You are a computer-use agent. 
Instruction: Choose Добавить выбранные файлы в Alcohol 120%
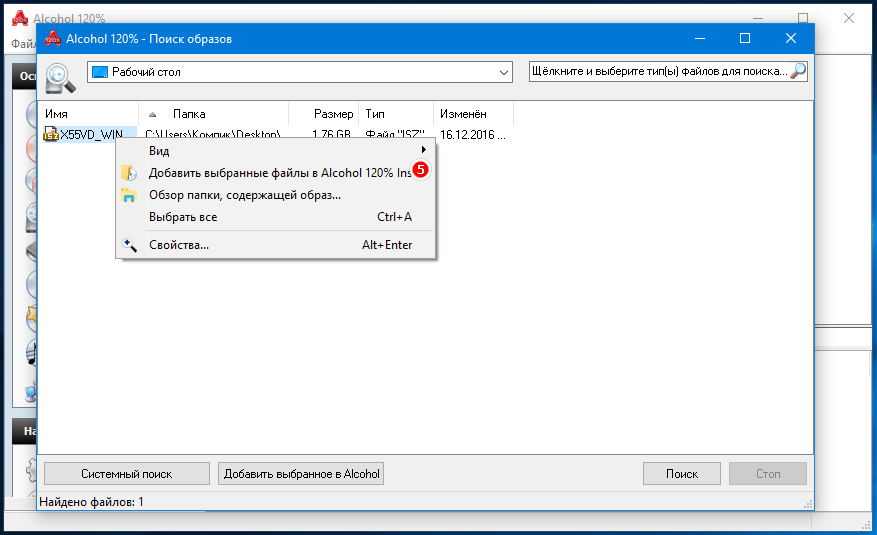point(275,173)
